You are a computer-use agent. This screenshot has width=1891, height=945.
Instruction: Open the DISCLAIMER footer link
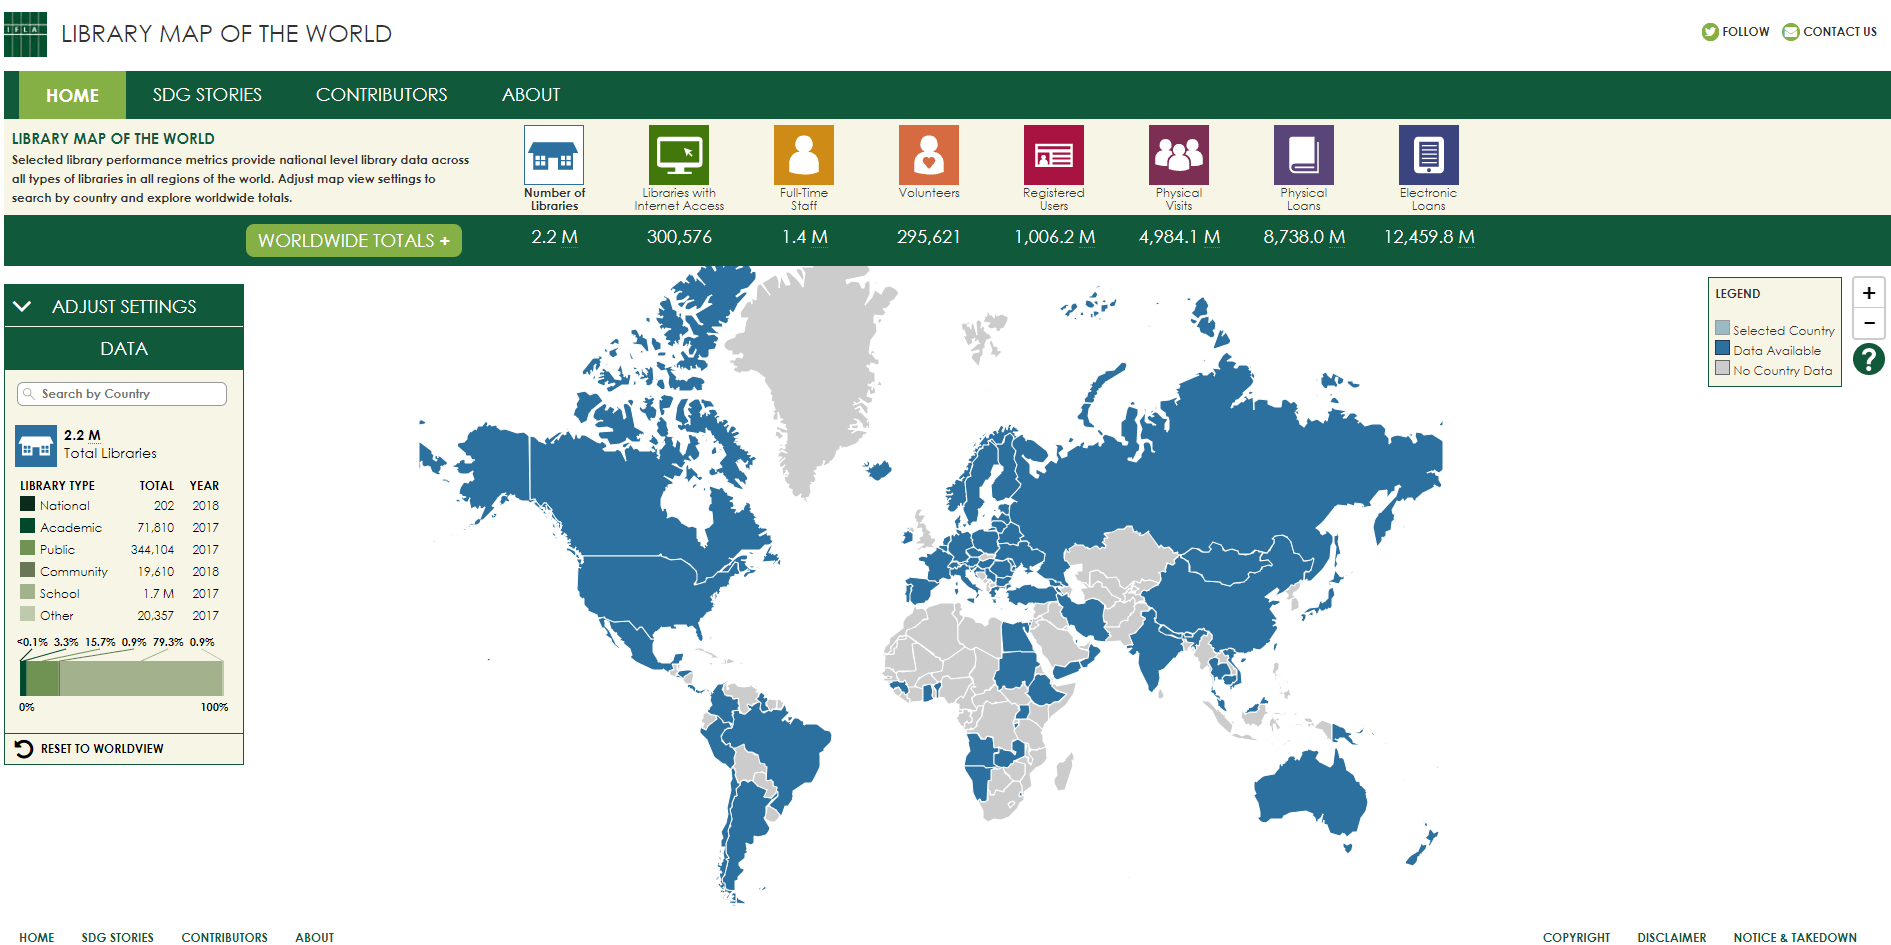pyautogui.click(x=1672, y=937)
